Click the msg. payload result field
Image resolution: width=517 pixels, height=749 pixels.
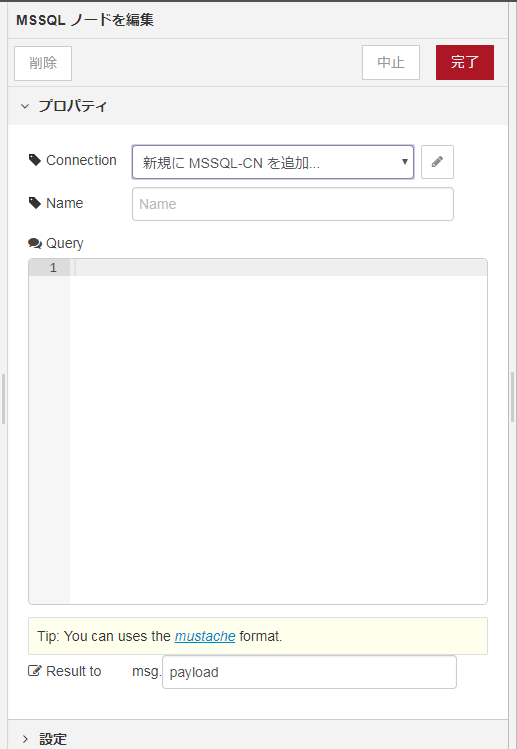pos(309,672)
